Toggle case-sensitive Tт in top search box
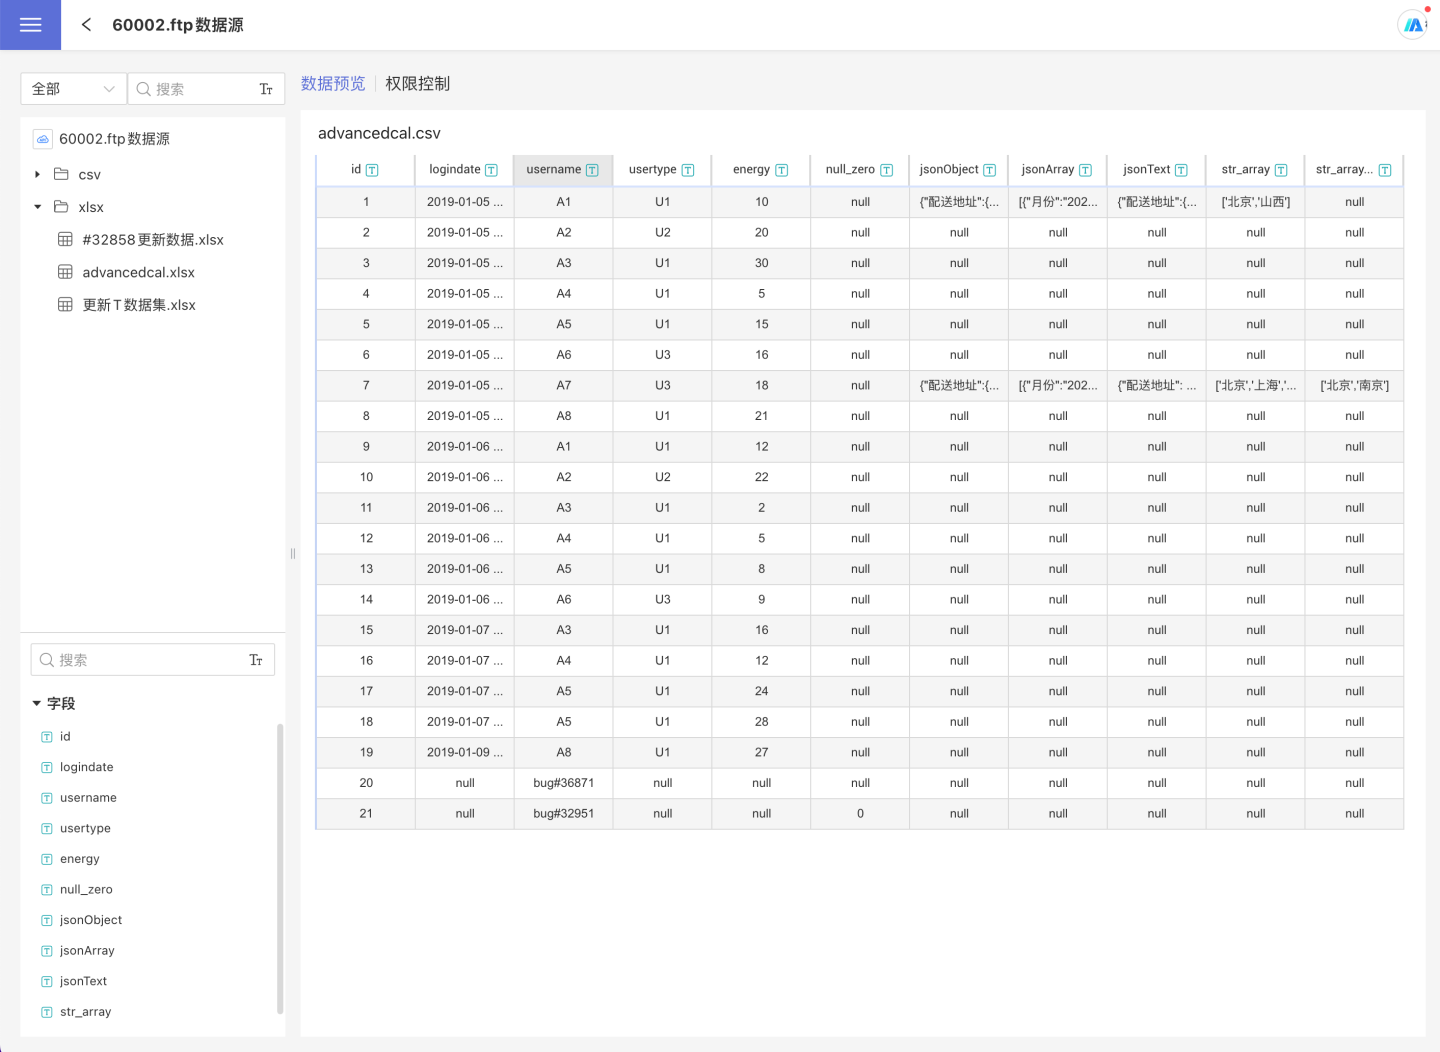1440x1052 pixels. pos(266,89)
